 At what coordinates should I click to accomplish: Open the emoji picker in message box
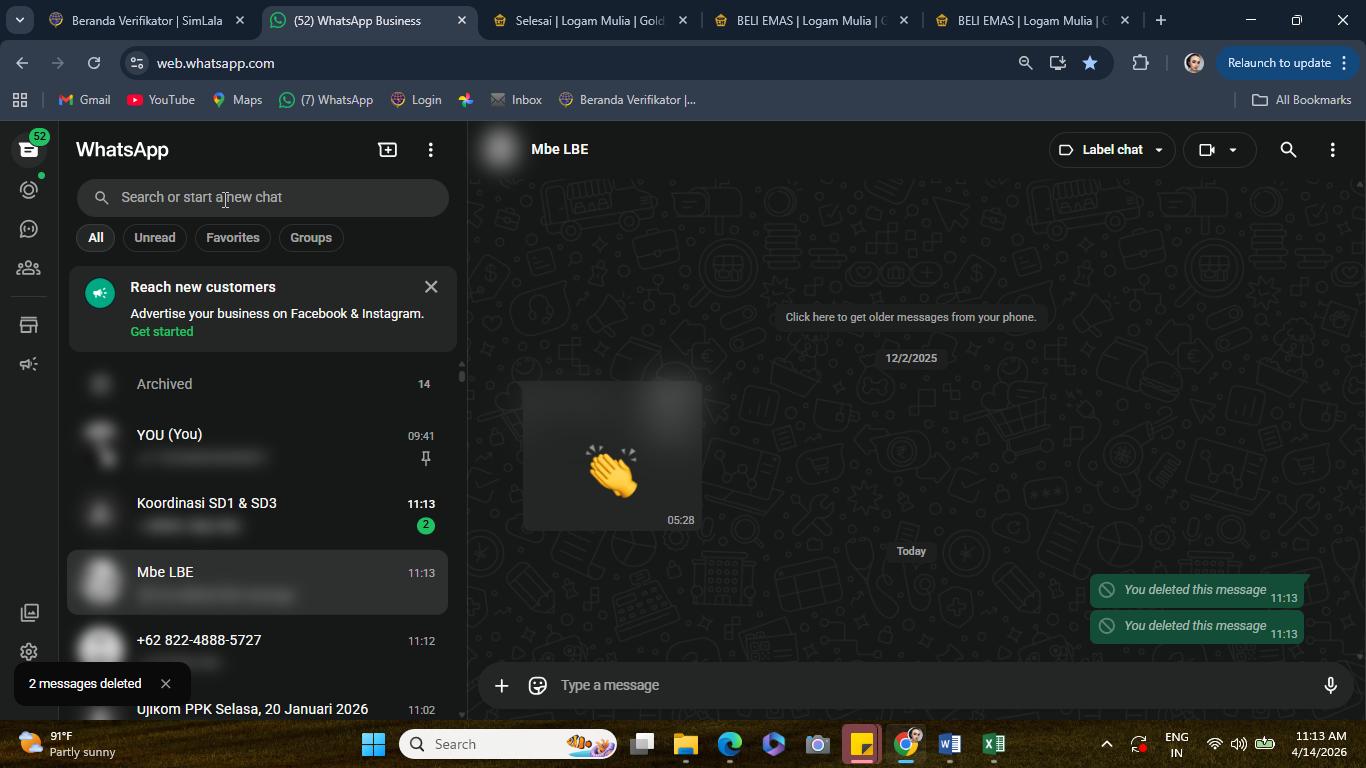(537, 685)
